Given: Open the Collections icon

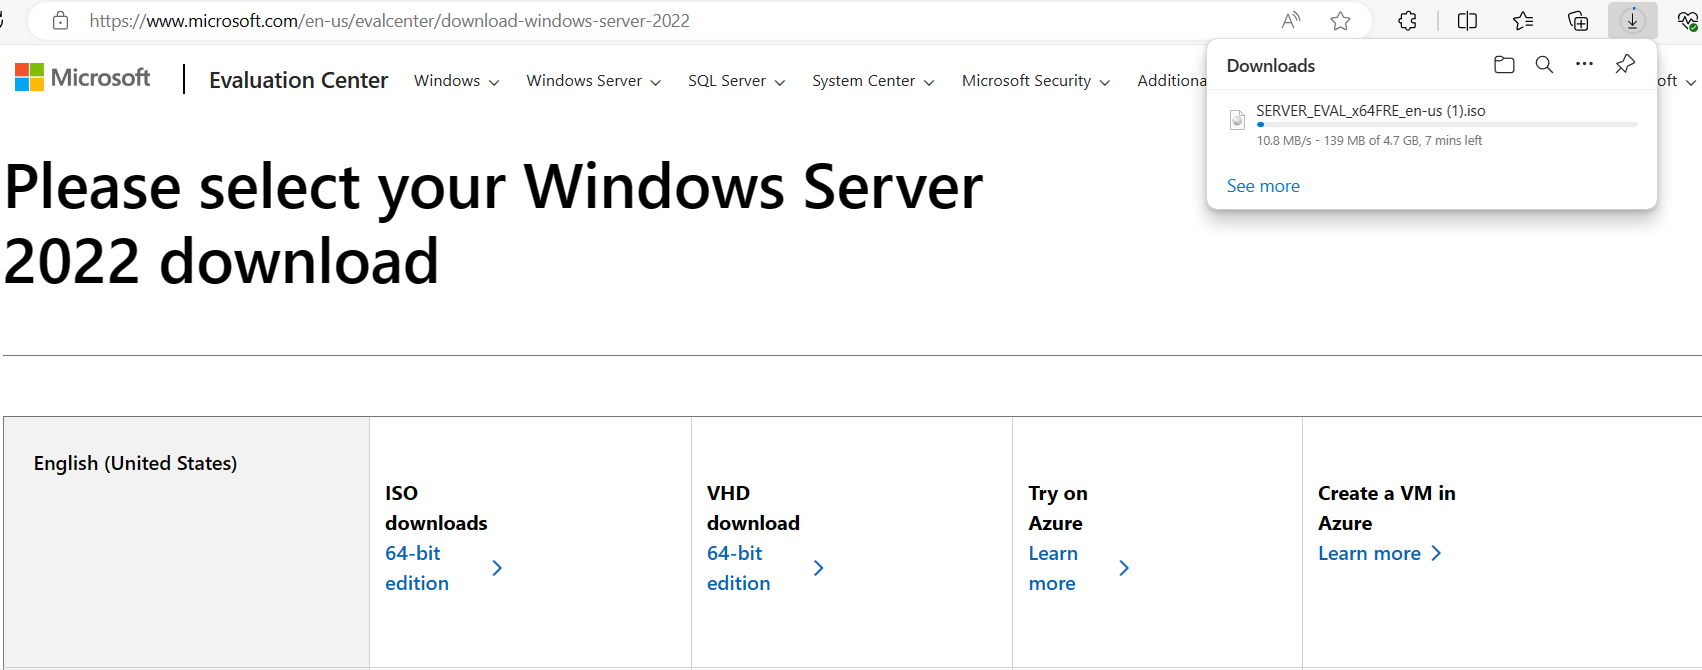Looking at the screenshot, I should pyautogui.click(x=1578, y=20).
